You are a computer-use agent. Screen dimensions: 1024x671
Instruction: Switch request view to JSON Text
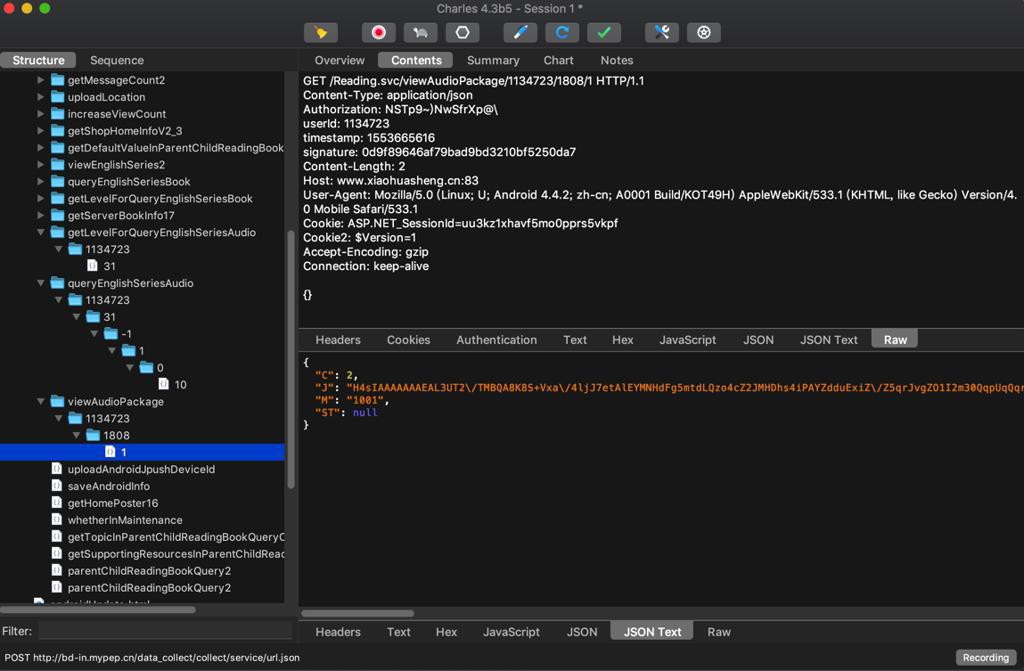[829, 340]
